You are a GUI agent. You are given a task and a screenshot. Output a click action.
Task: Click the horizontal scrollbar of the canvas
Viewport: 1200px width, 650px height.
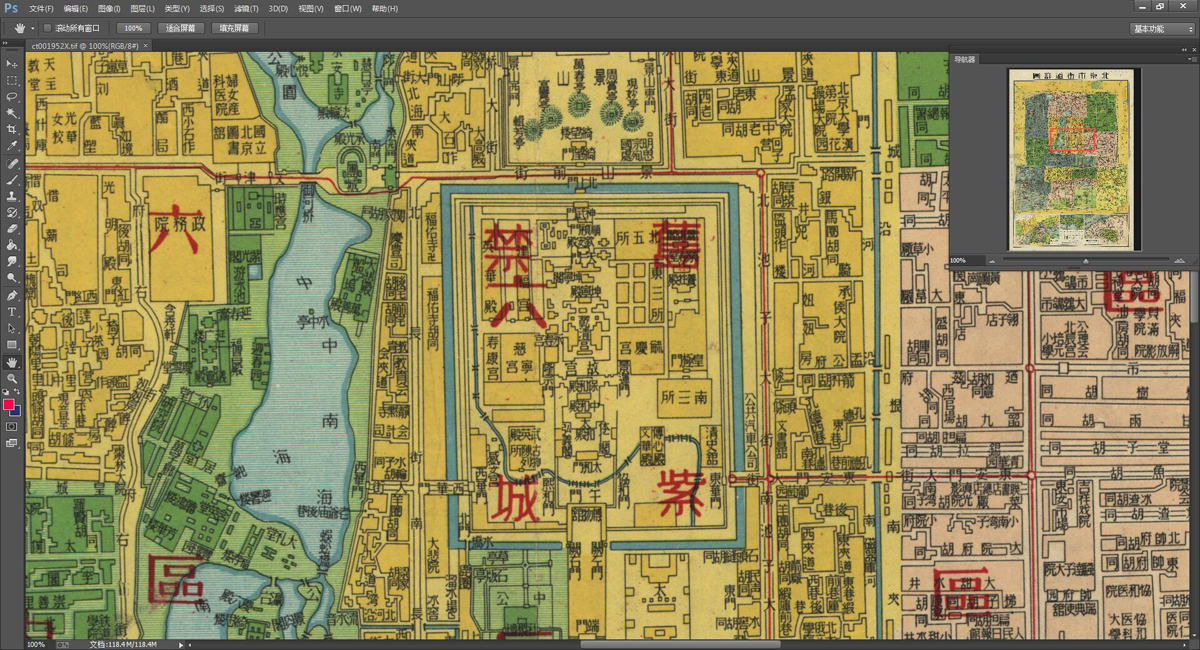[679, 645]
